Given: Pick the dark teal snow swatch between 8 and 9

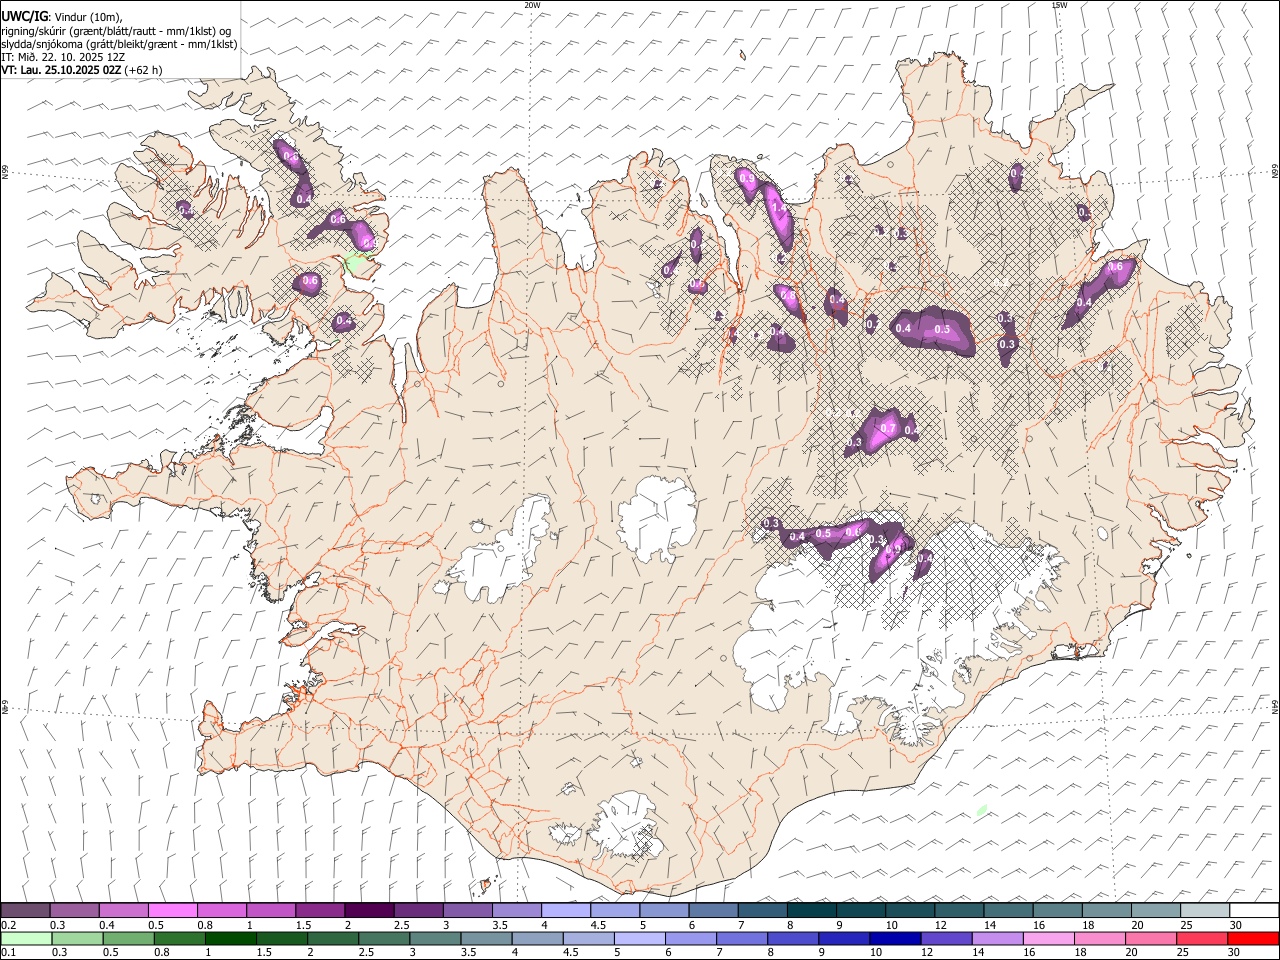Looking at the screenshot, I should point(811,910).
